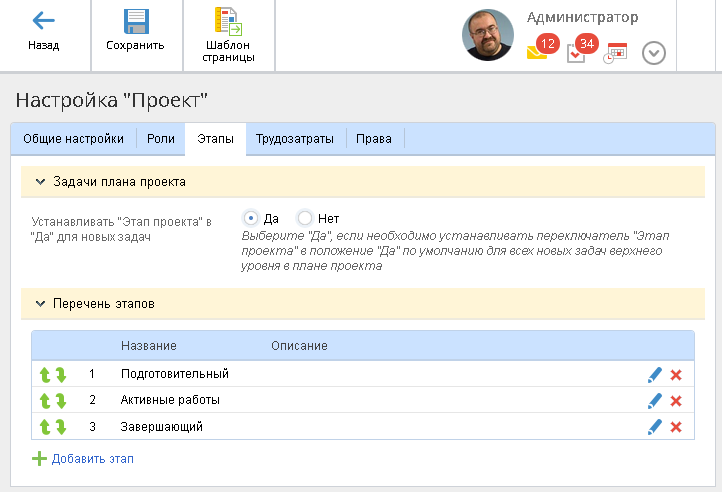Select the Нет radio button

pos(305,218)
